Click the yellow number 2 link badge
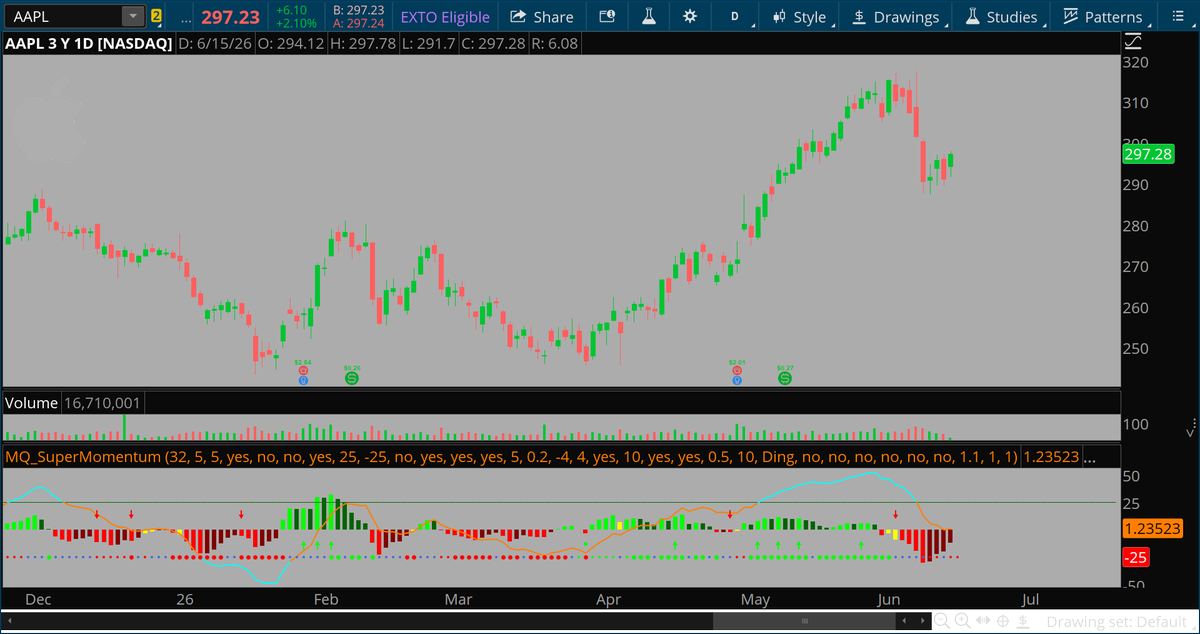Screen dimensions: 1200x634 (x=156, y=16)
